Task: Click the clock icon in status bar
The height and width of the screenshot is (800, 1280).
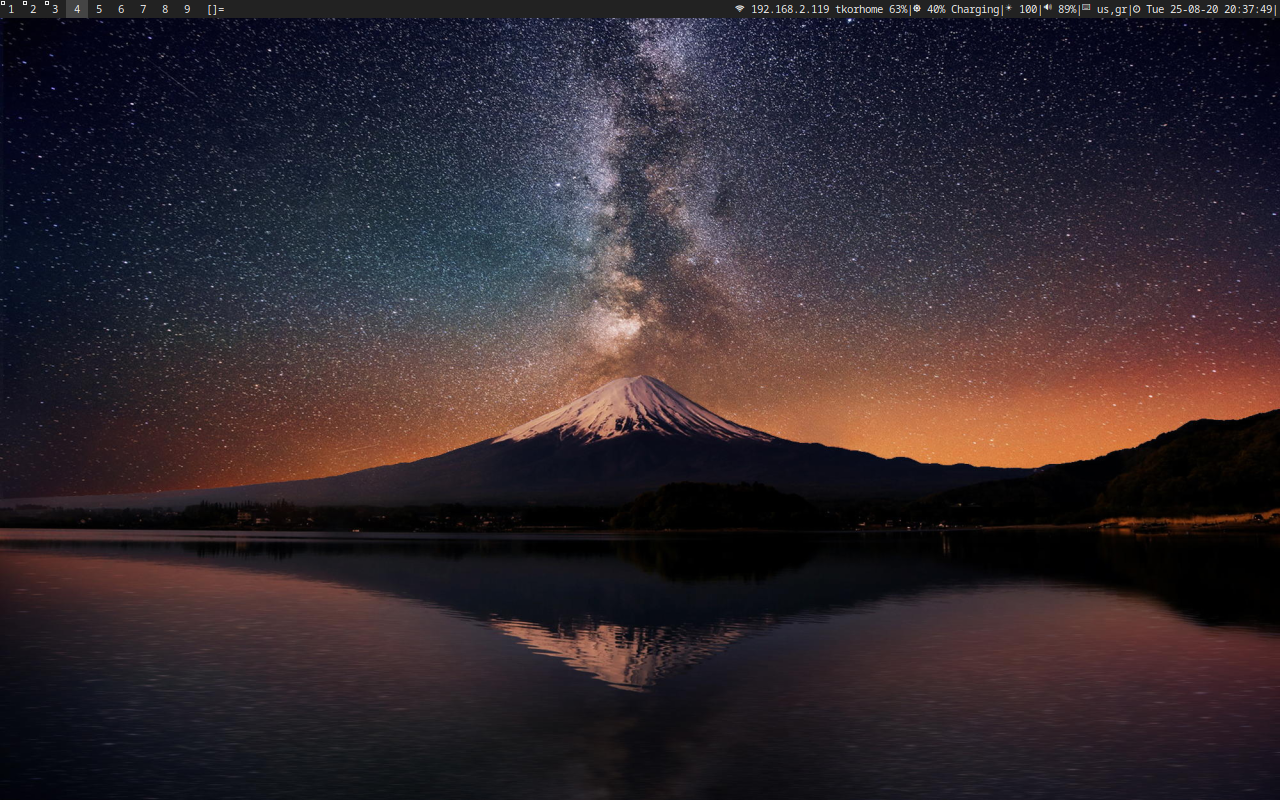Action: (1136, 9)
